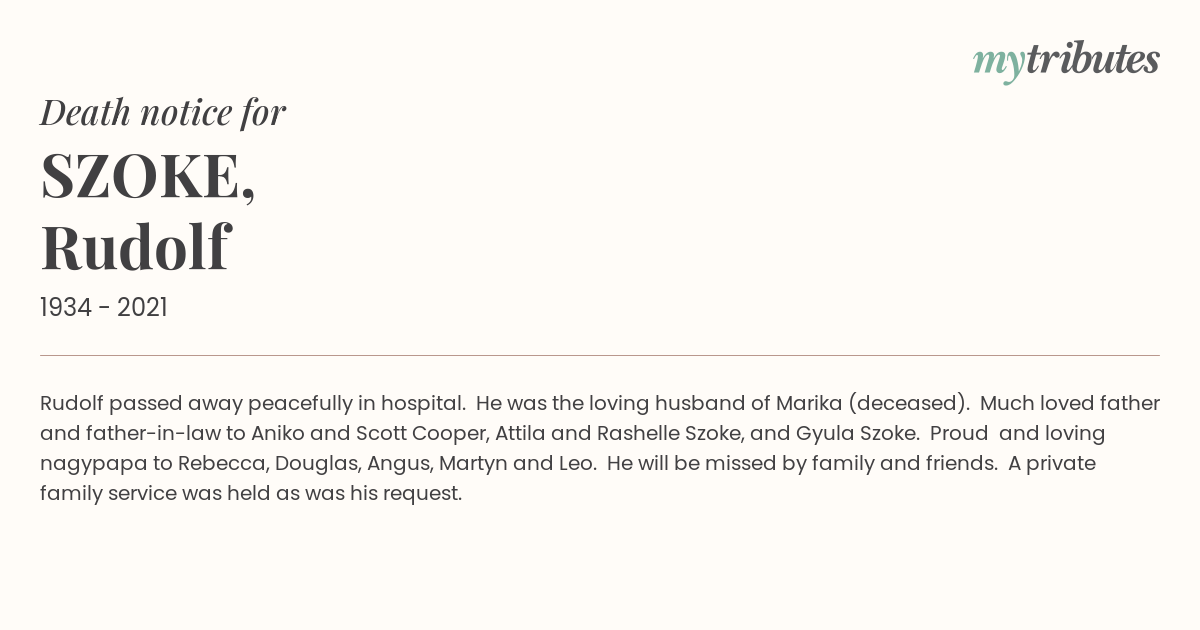
Task: Select the 'Death notice for' heading
Action: [163, 113]
